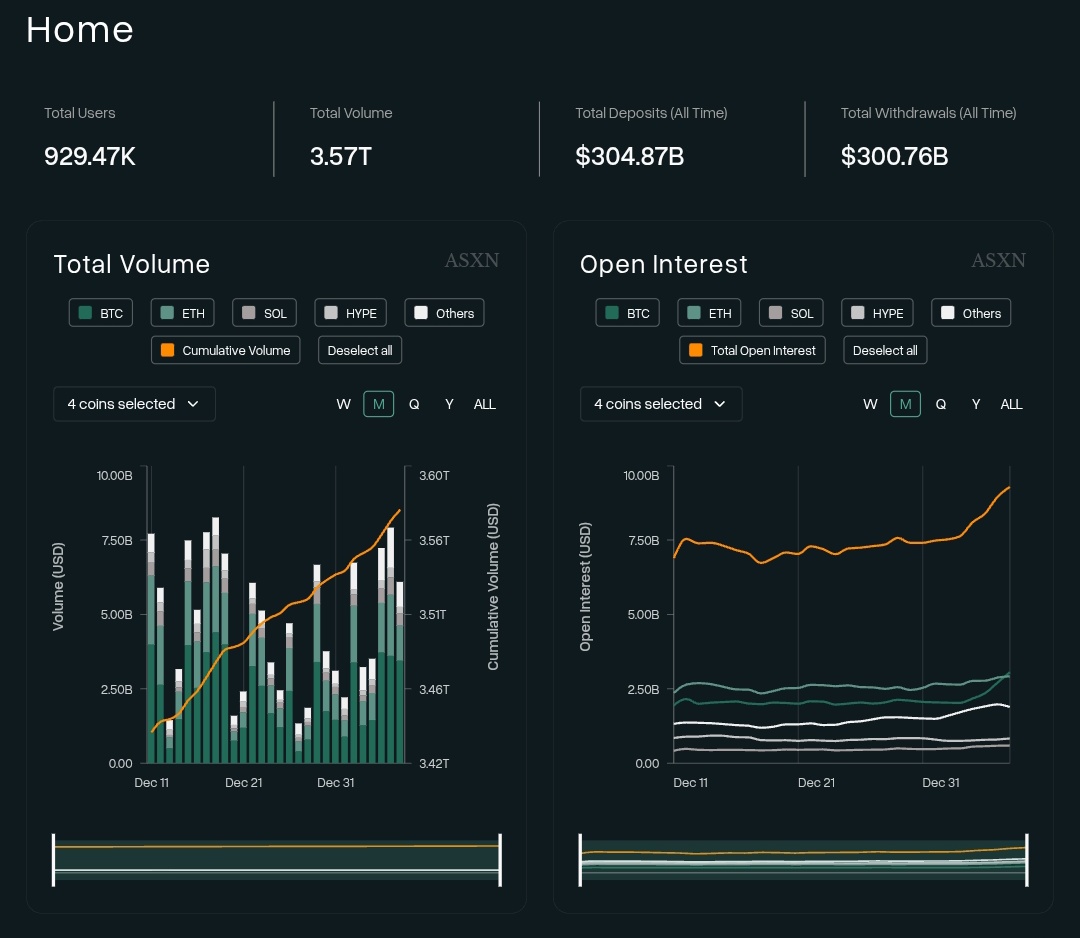Screen dimensions: 1080x938
Task: Click orange Total Open Interest legend icon
Action: (x=696, y=350)
